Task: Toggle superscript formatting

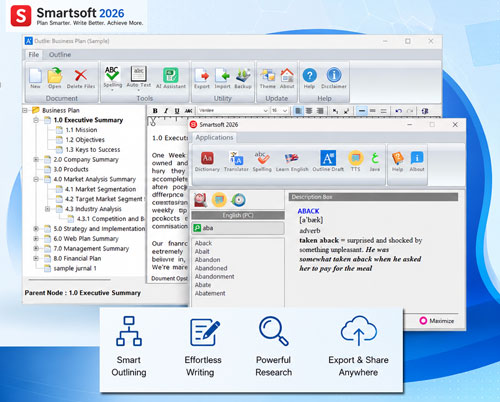Action: [346, 111]
